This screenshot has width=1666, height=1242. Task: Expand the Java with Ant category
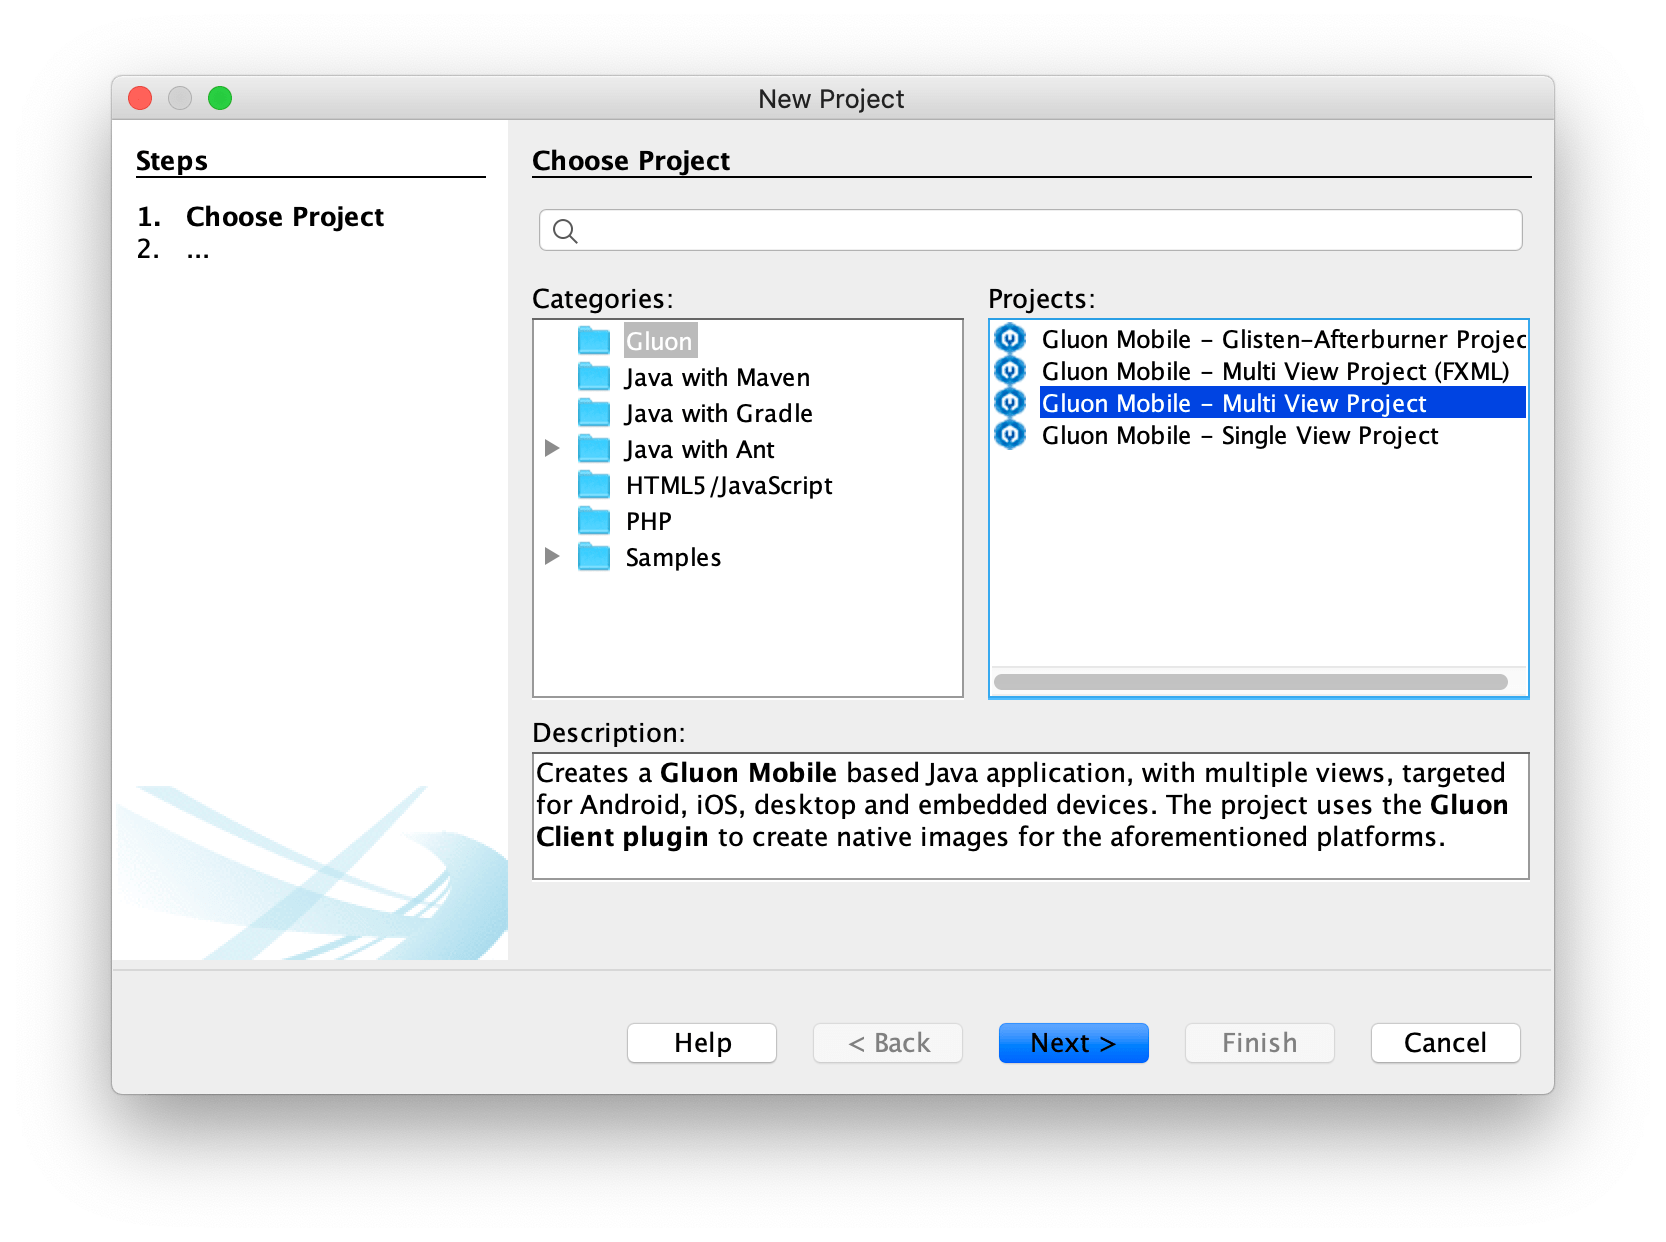(x=552, y=448)
